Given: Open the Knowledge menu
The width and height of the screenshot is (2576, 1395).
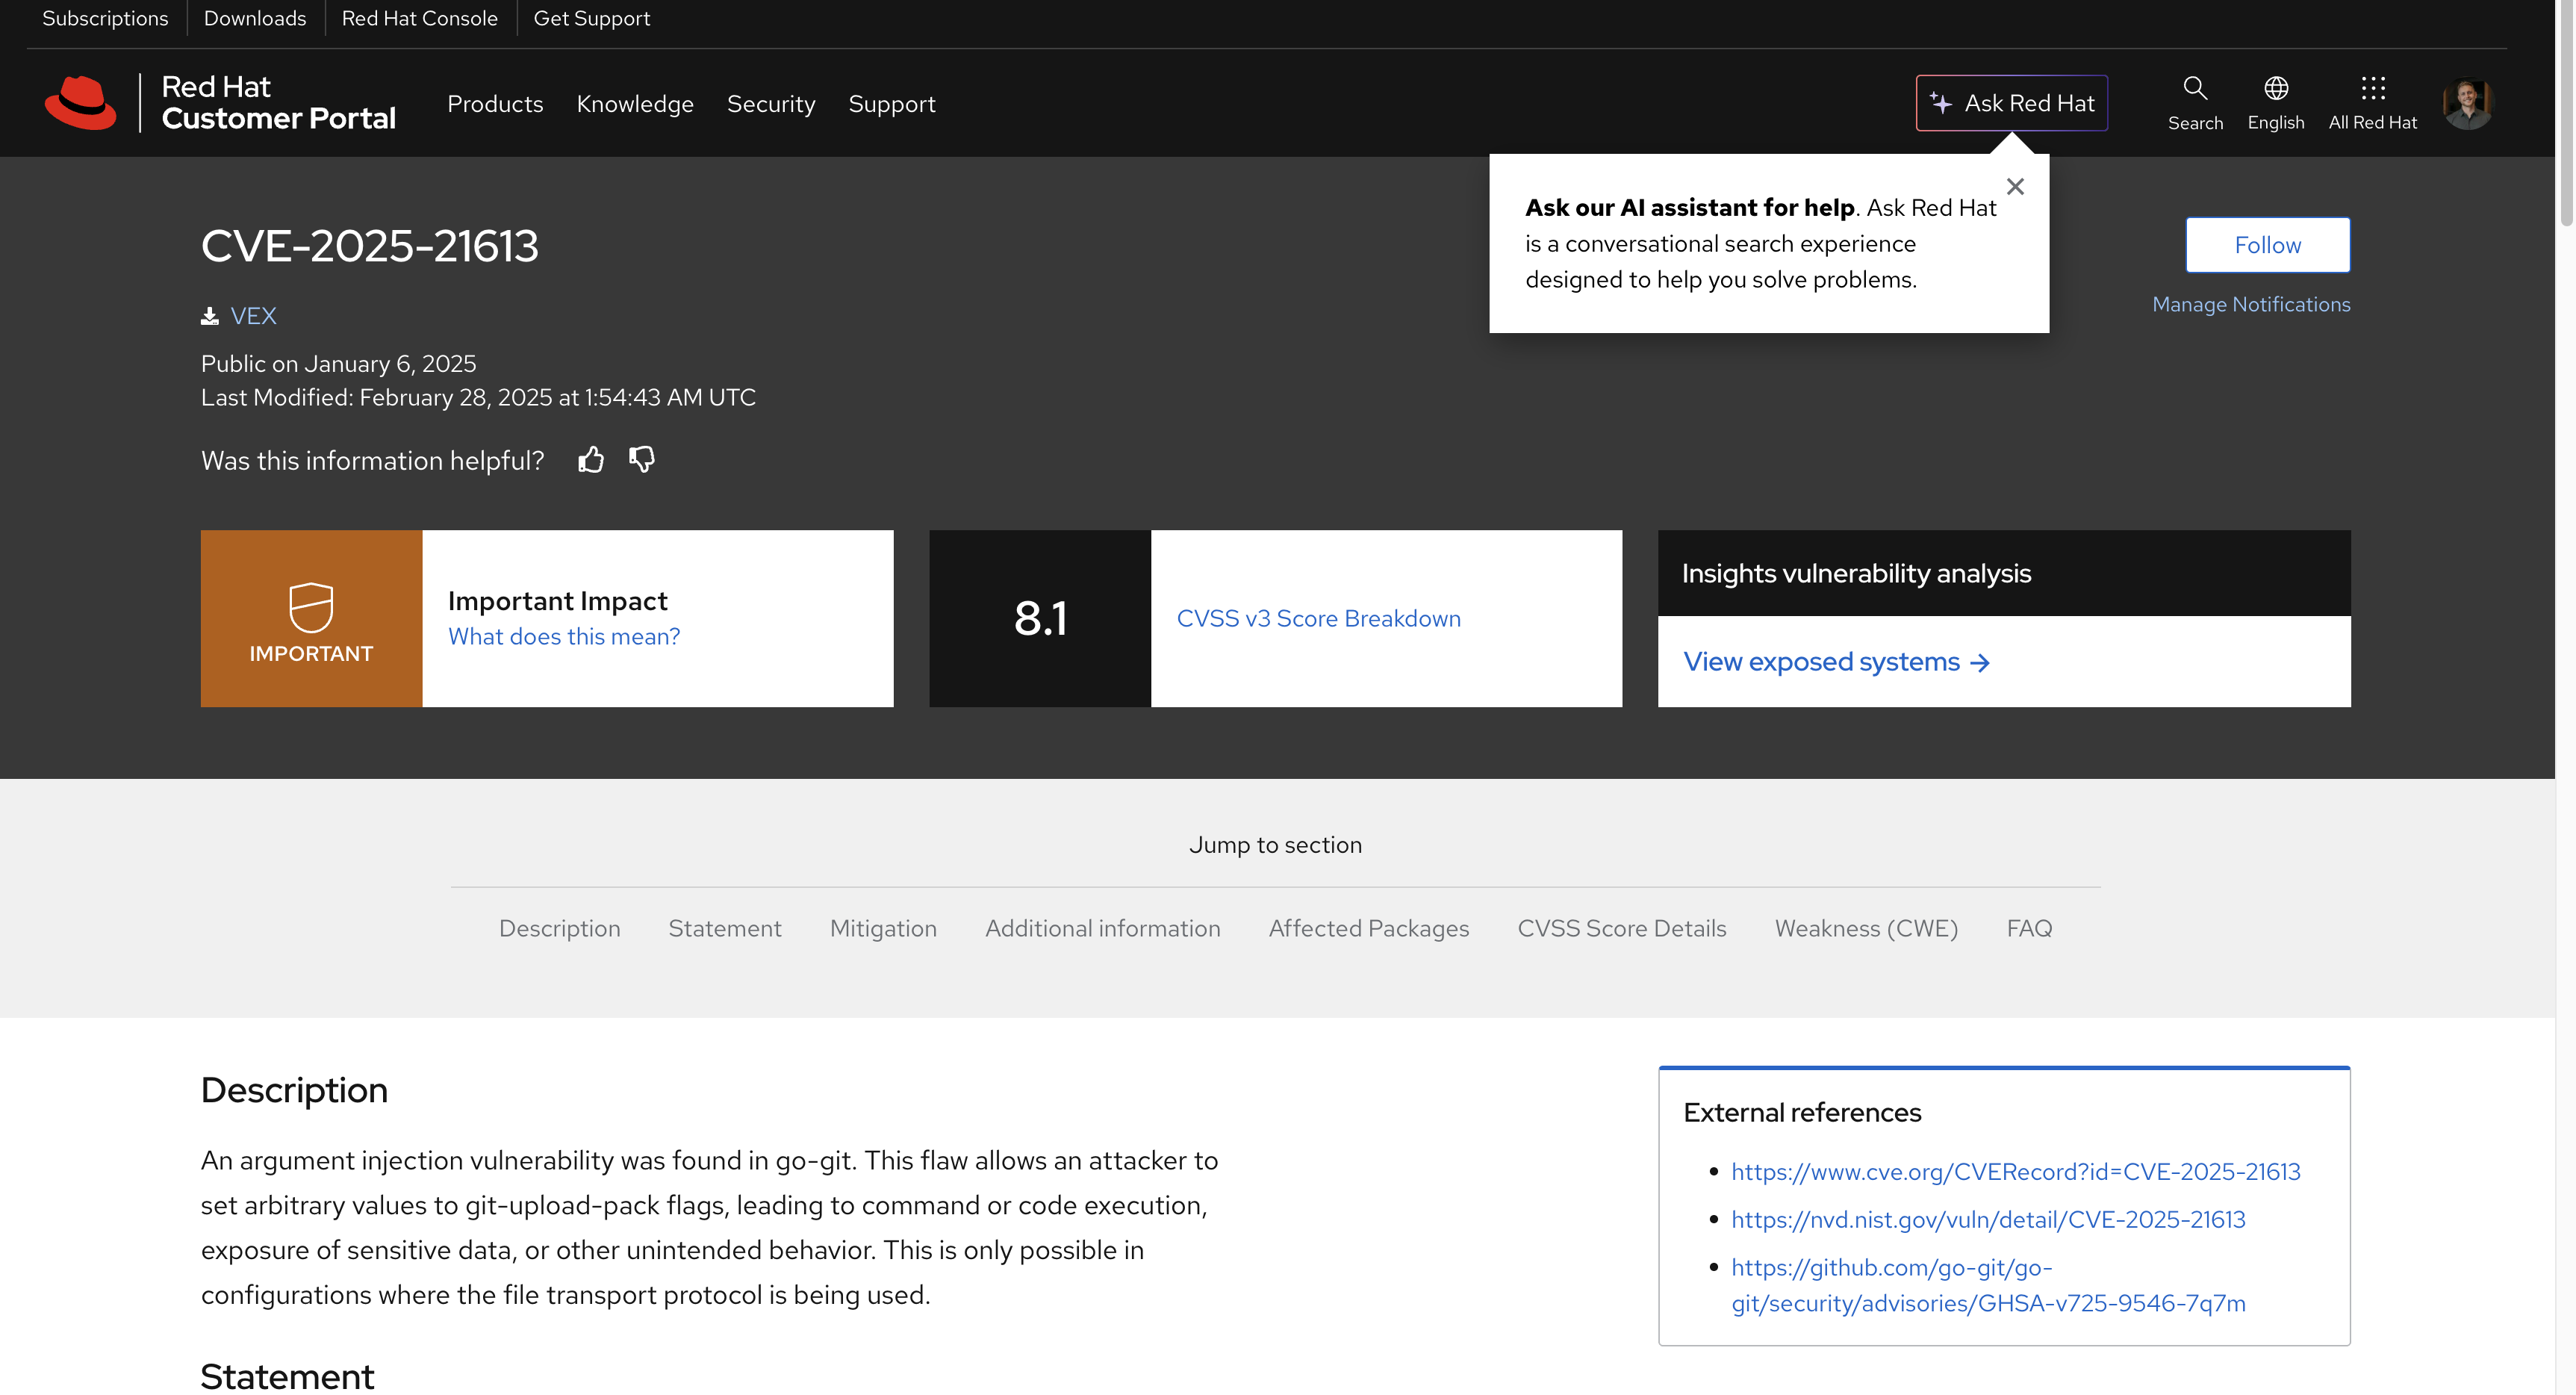Looking at the screenshot, I should pyautogui.click(x=635, y=104).
